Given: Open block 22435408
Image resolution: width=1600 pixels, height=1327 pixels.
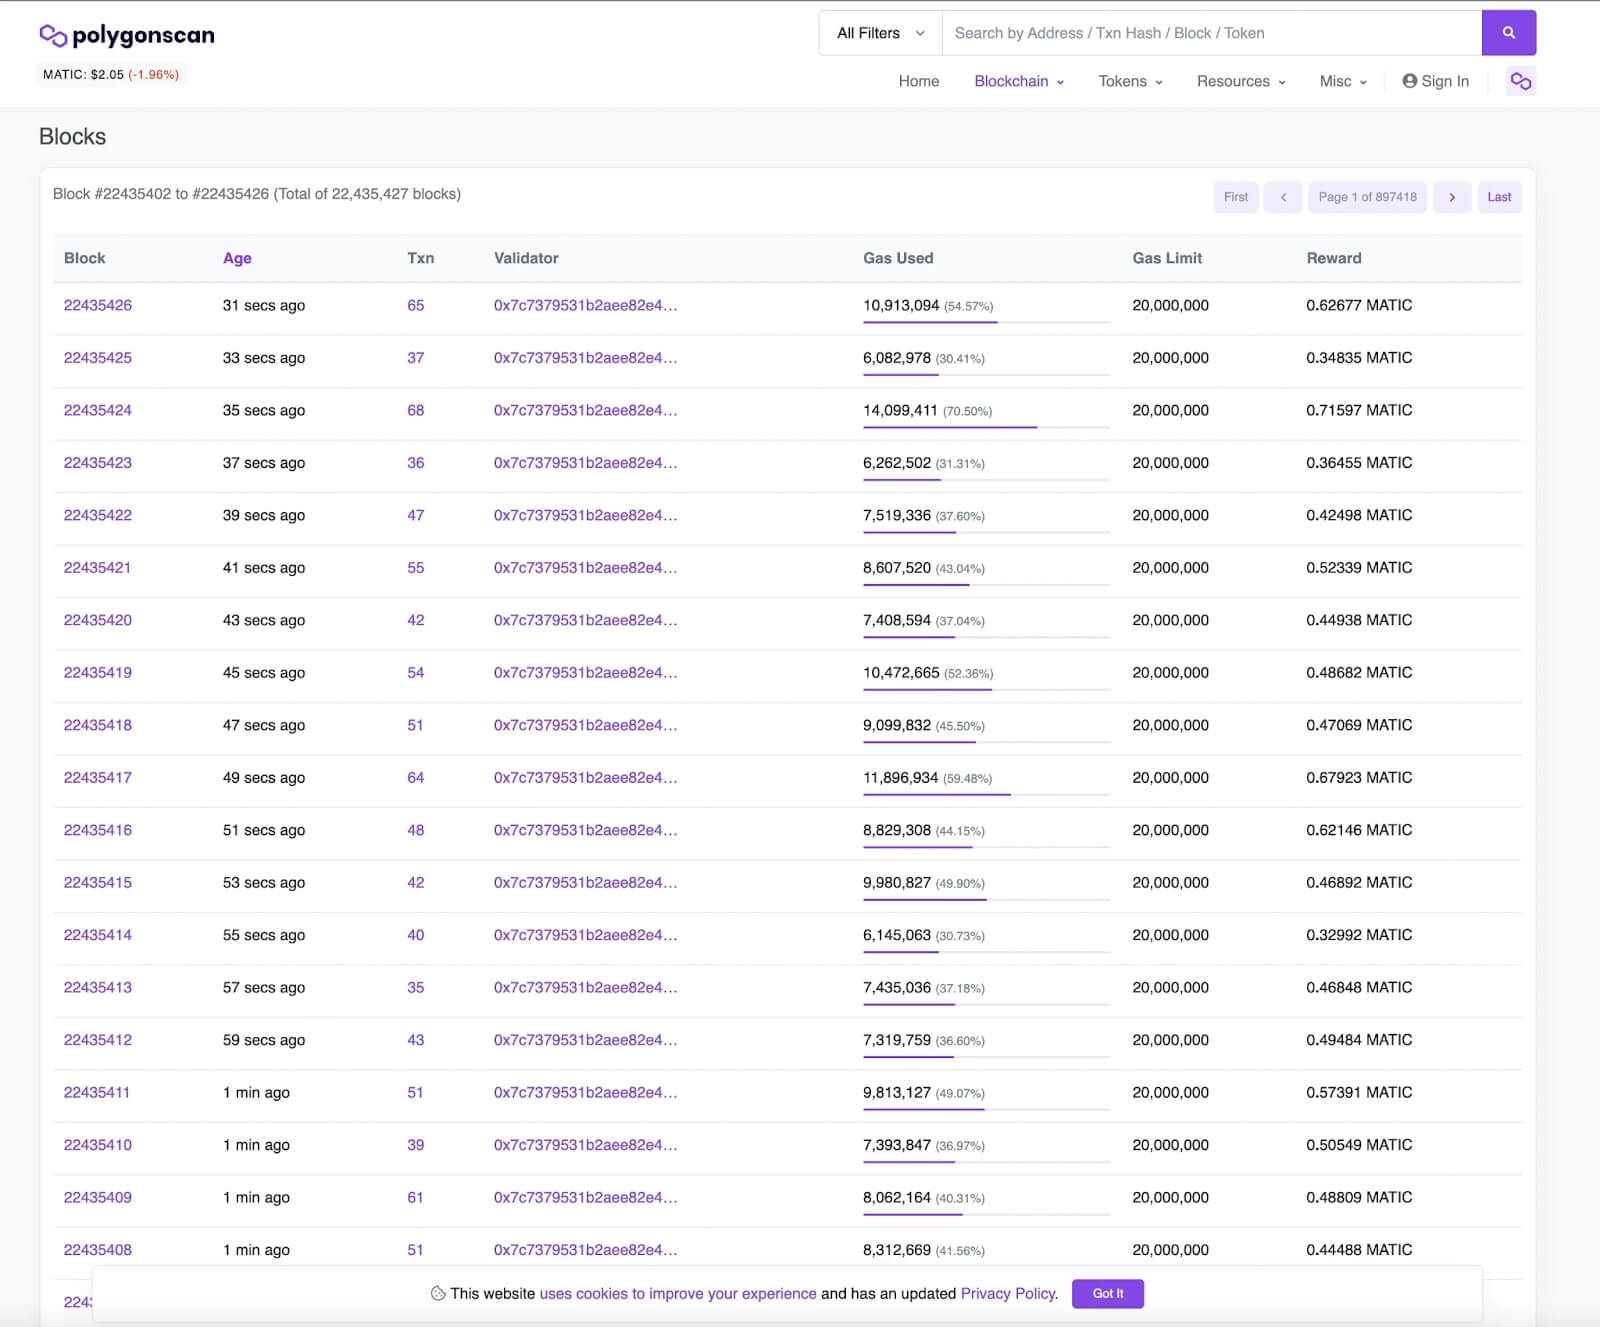Looking at the screenshot, I should (98, 1250).
